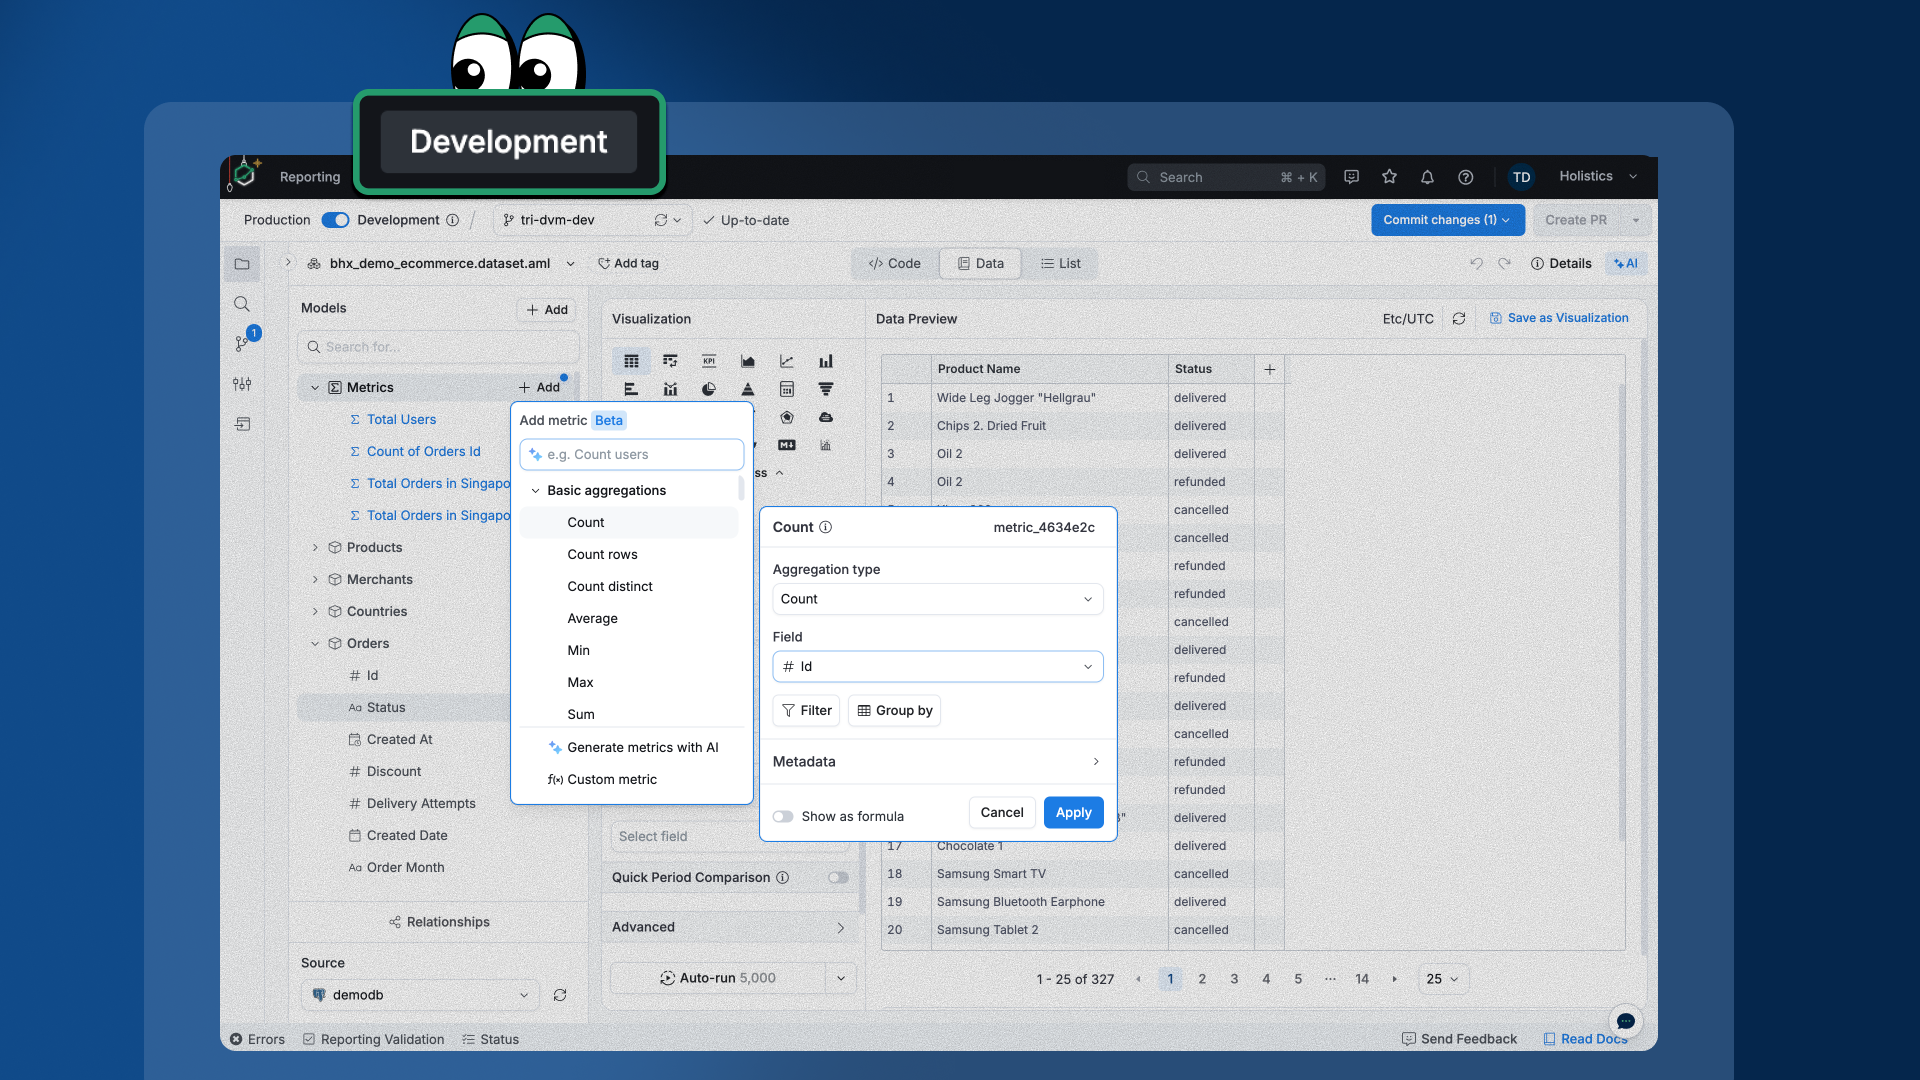The image size is (1920, 1080).
Task: Select the bar chart visualization icon
Action: pos(825,361)
